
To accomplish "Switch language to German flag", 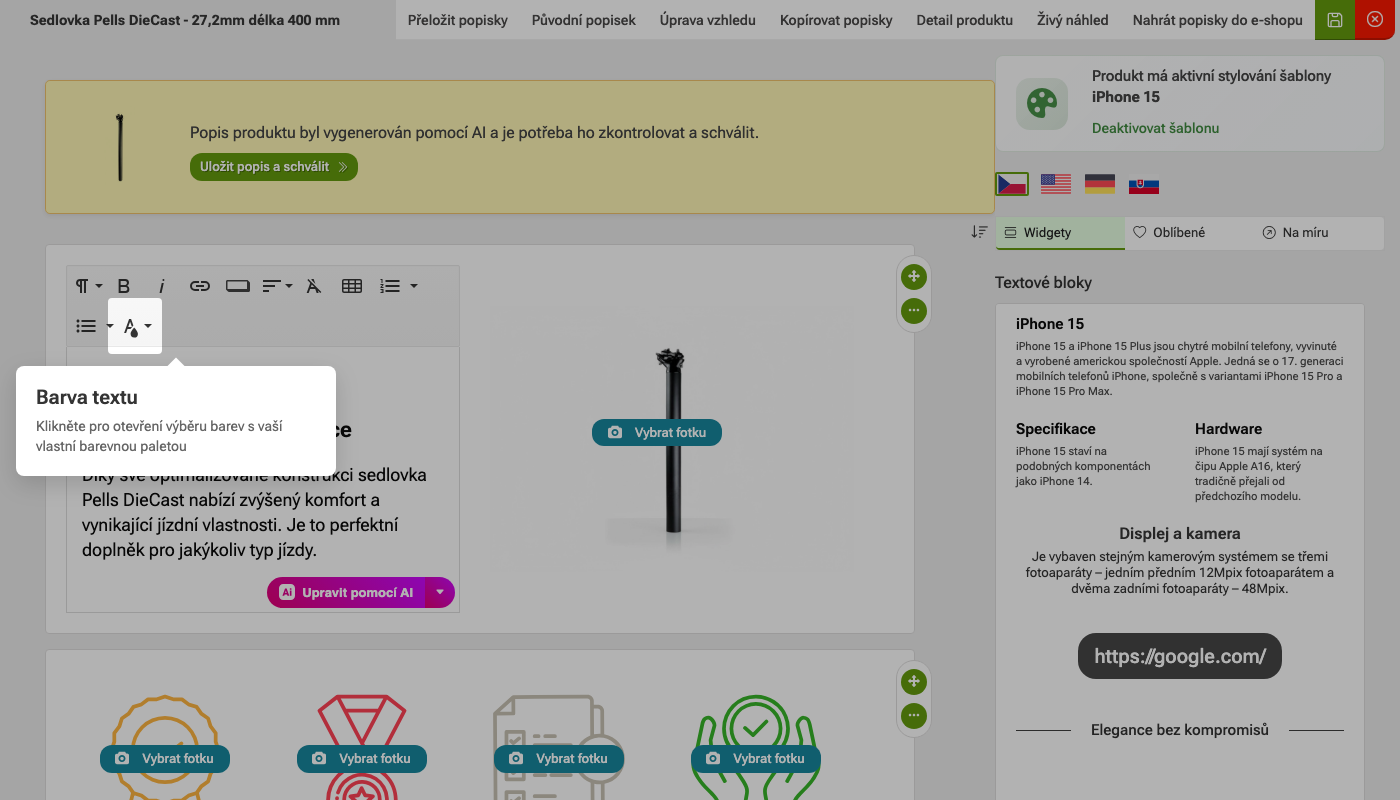I will coord(1100,184).
